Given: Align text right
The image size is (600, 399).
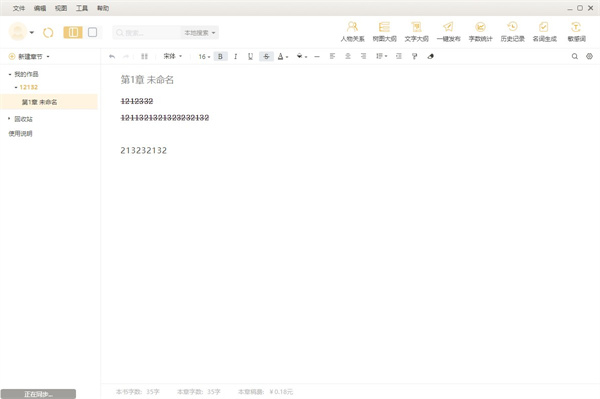Looking at the screenshot, I should [x=363, y=56].
